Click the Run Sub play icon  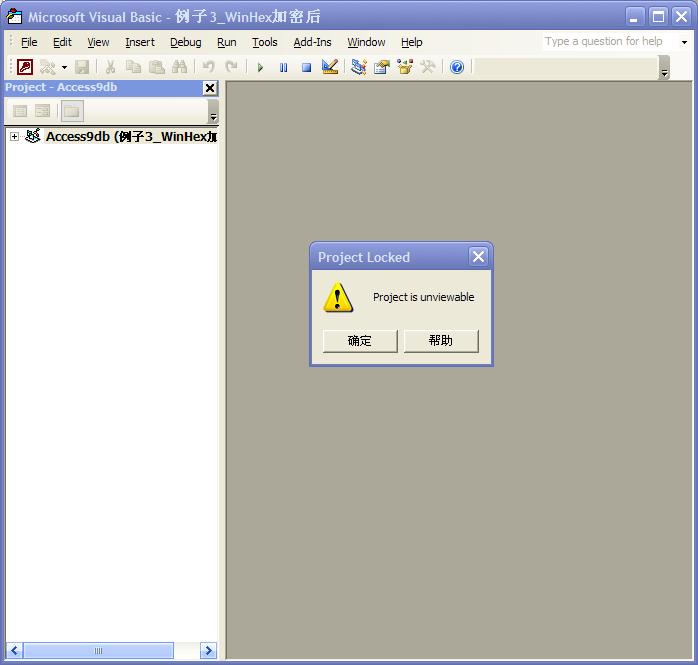pos(260,67)
